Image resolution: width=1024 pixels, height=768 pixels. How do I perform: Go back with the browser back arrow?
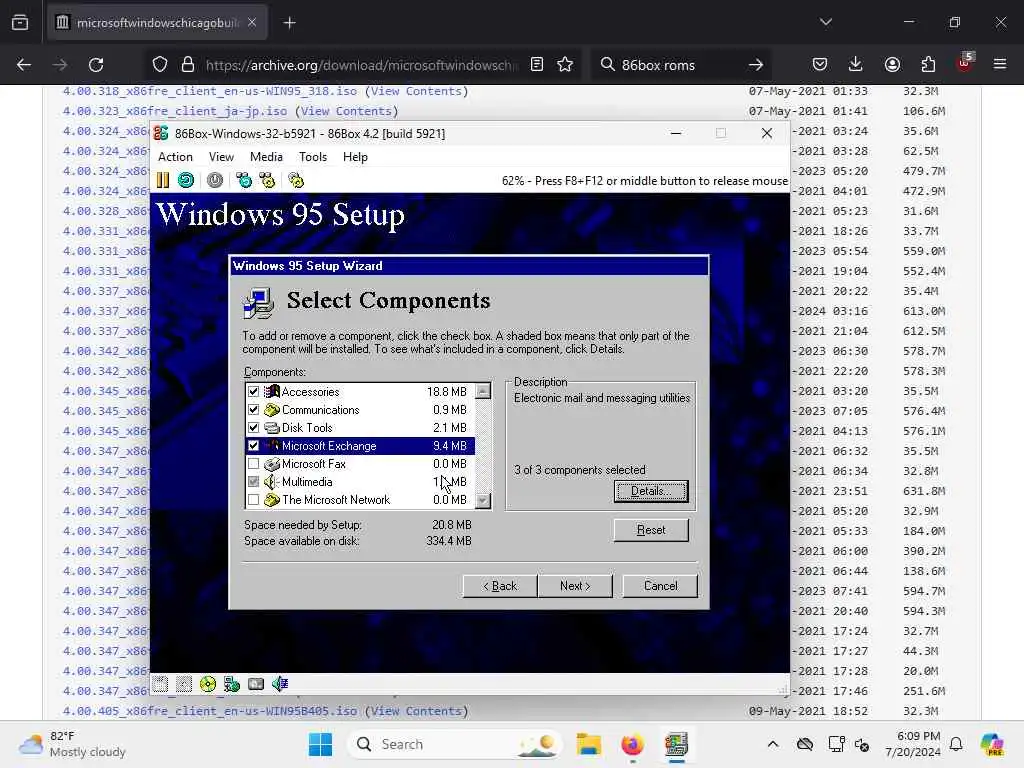point(24,65)
